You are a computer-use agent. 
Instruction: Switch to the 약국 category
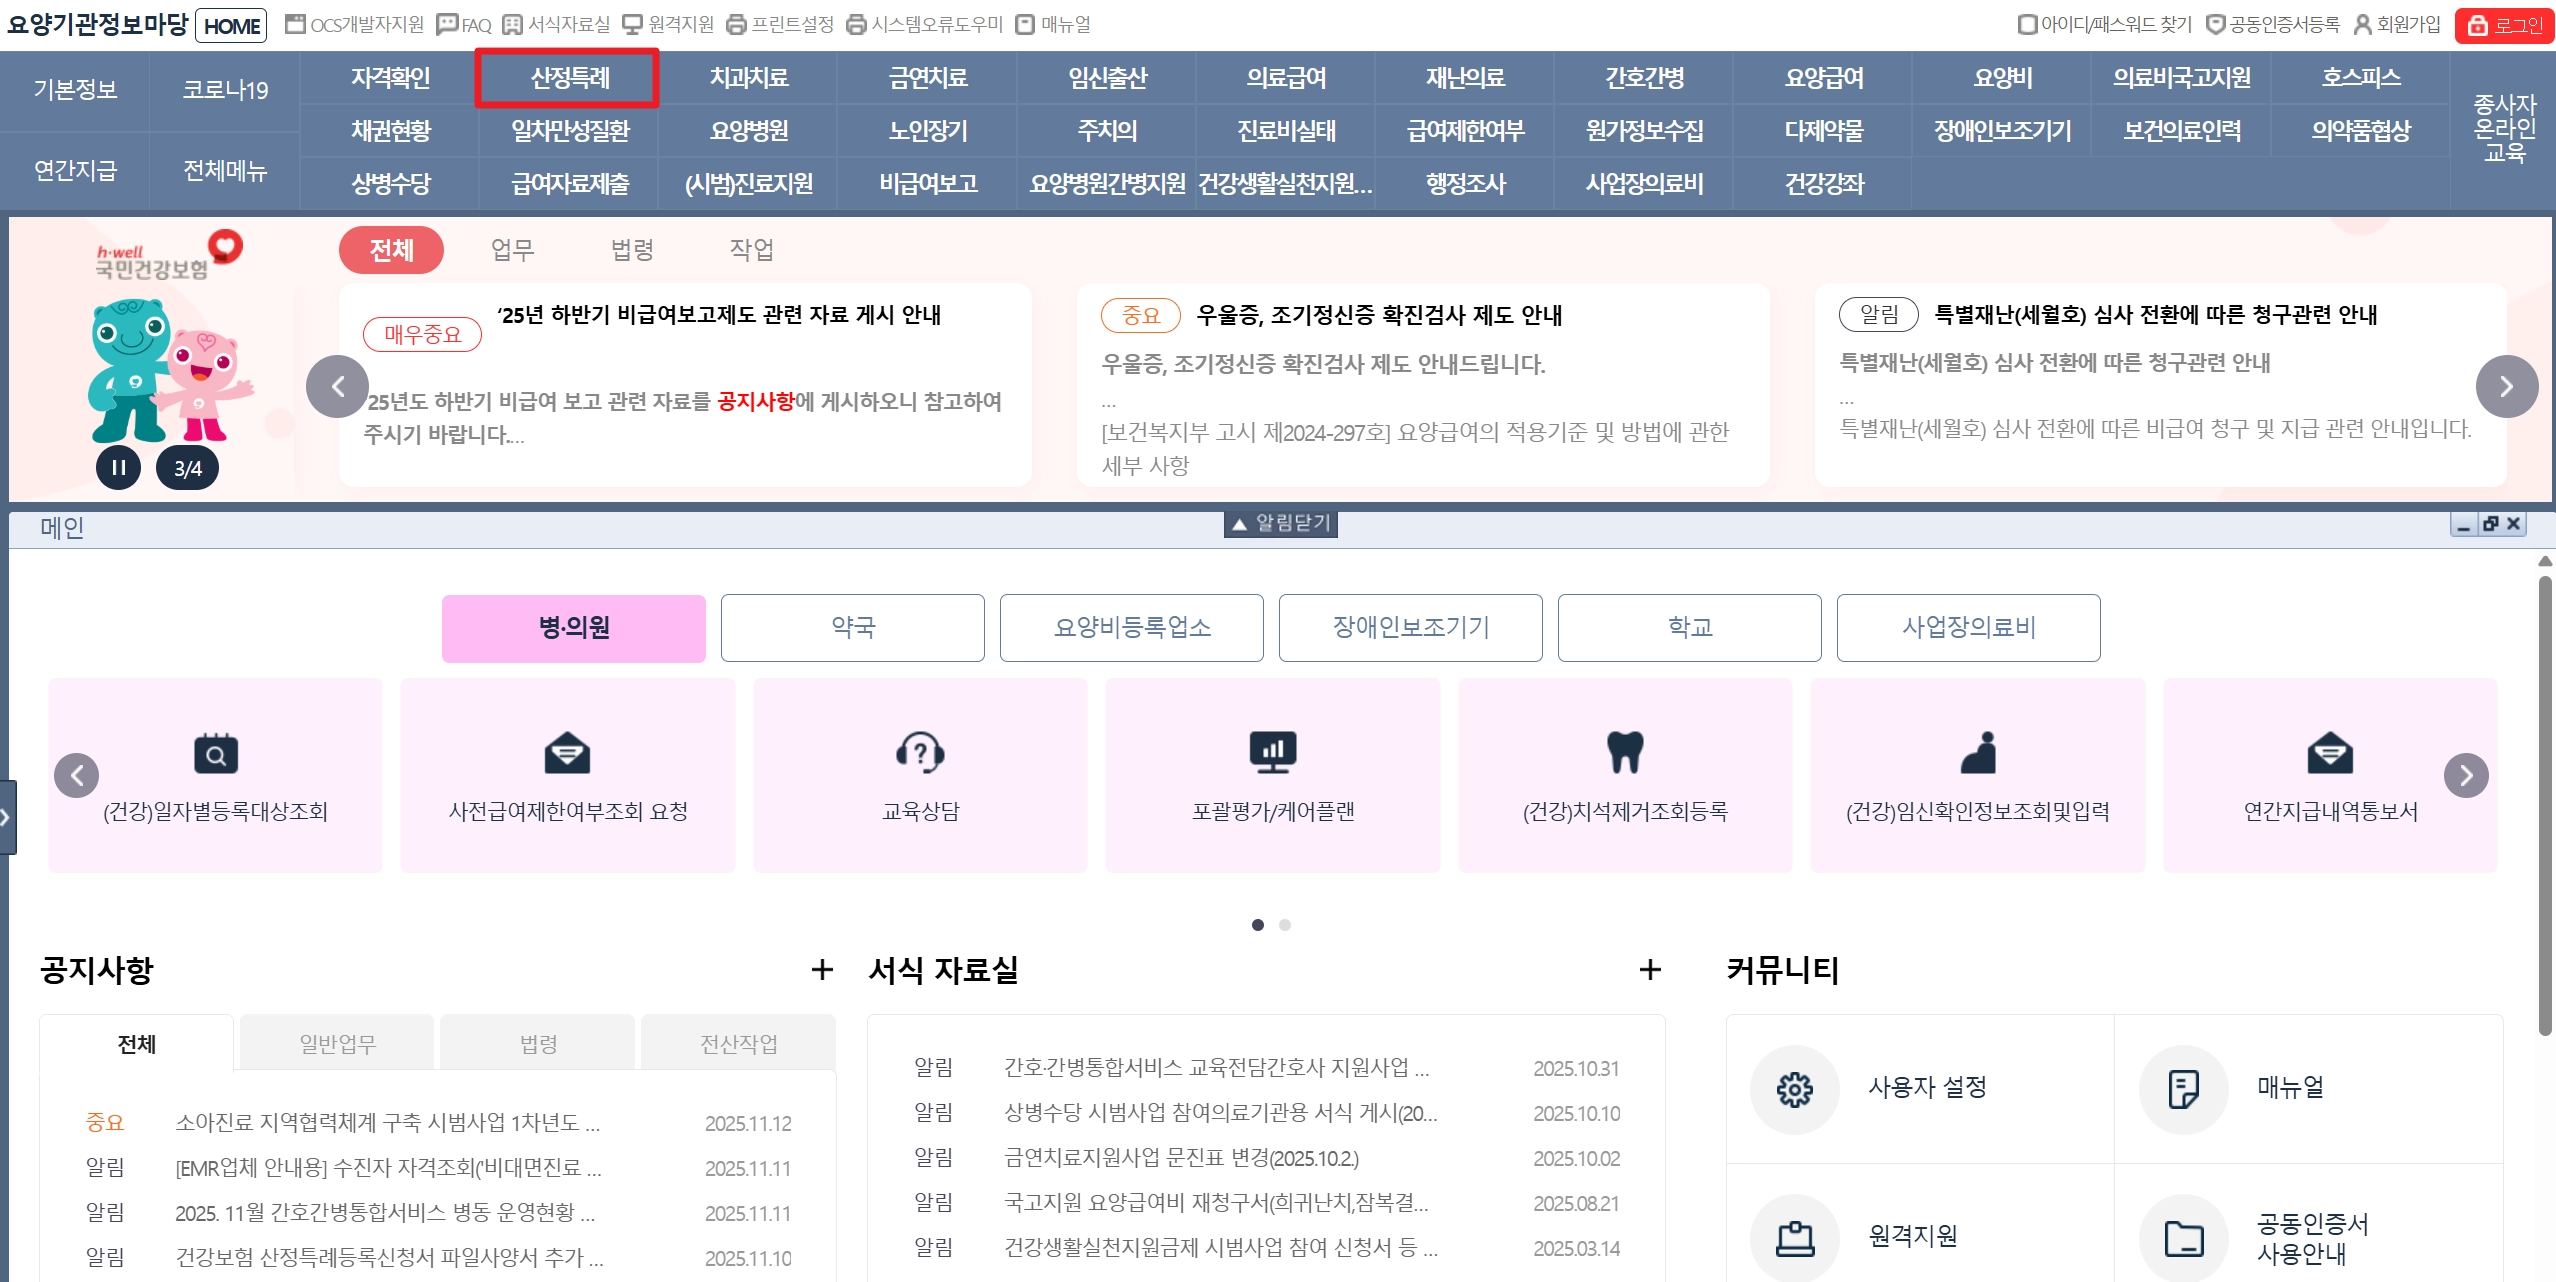(852, 628)
